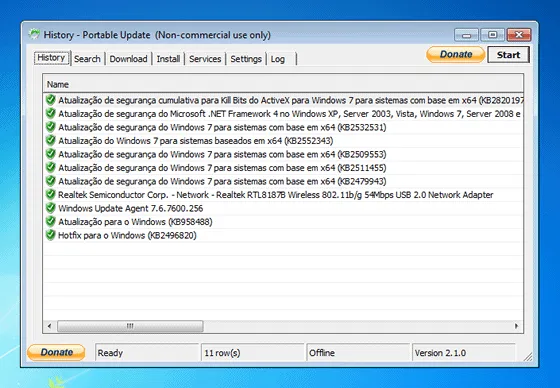The width and height of the screenshot is (560, 388).
Task: Click green shield icon beside KB2552343 row
Action: coord(51,140)
